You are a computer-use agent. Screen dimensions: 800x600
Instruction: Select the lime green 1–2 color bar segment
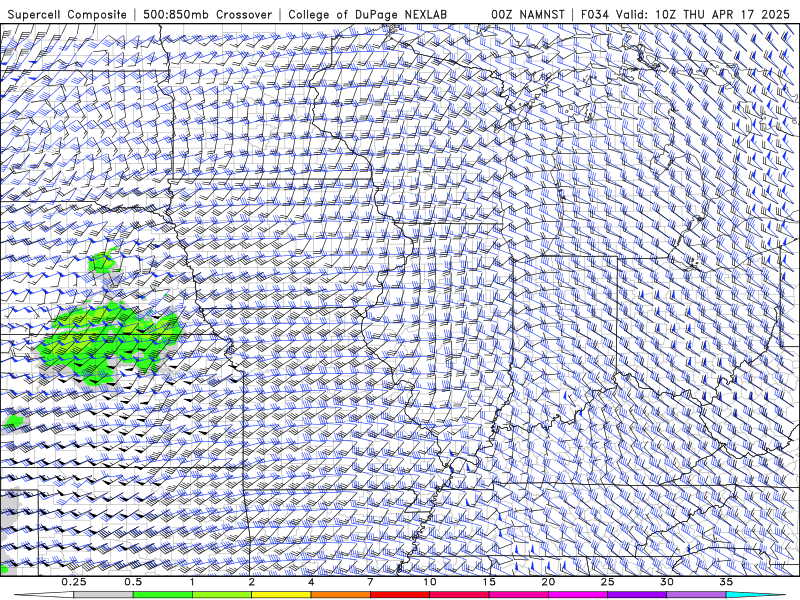[221, 595]
